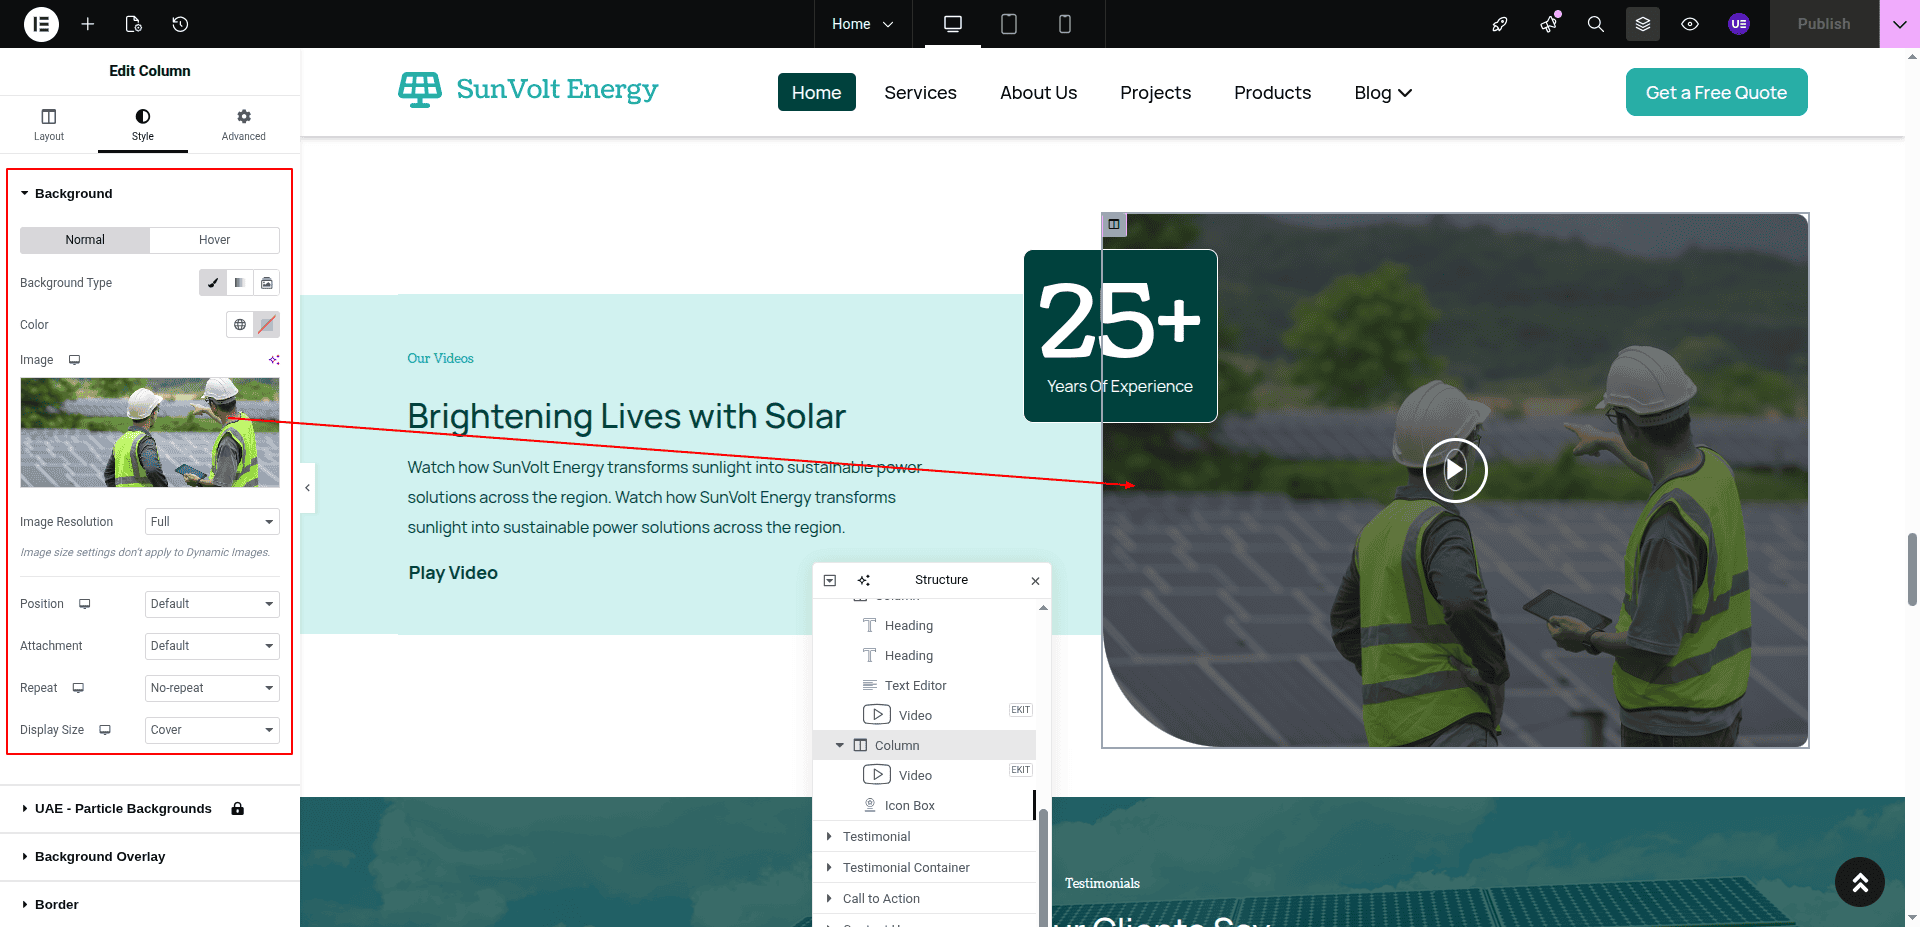Switch to mobile responsive view
This screenshot has width=1920, height=927.
pyautogui.click(x=1065, y=24)
